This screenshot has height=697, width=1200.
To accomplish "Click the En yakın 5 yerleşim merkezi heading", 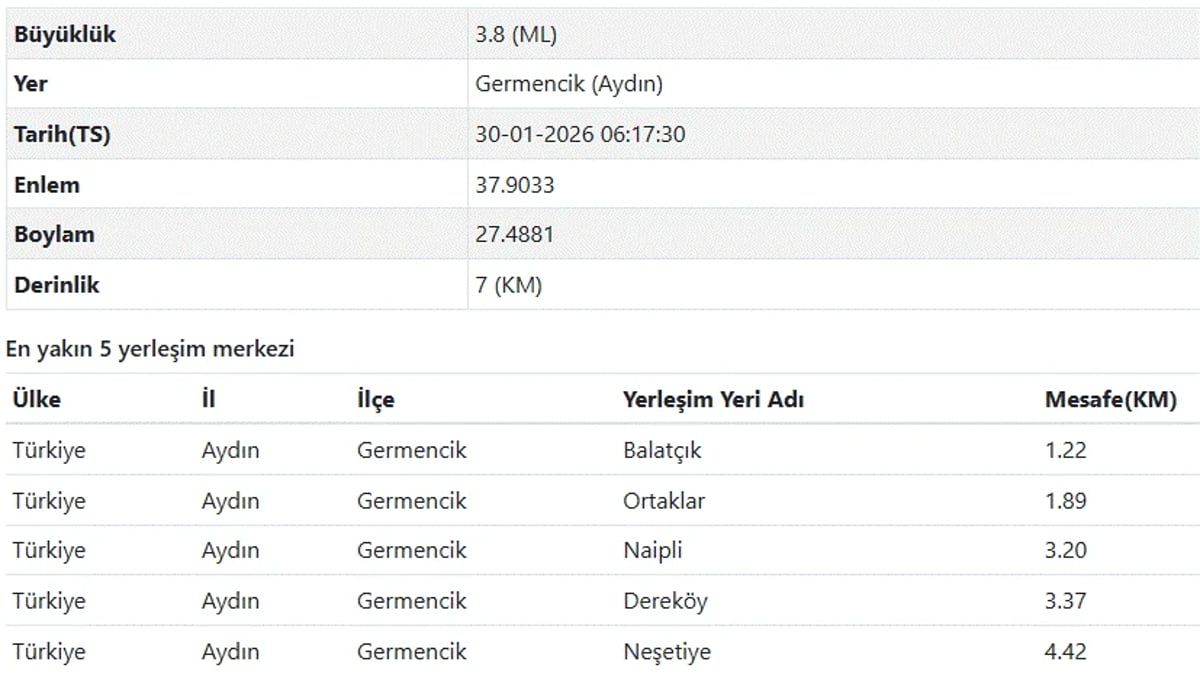I will [150, 350].
